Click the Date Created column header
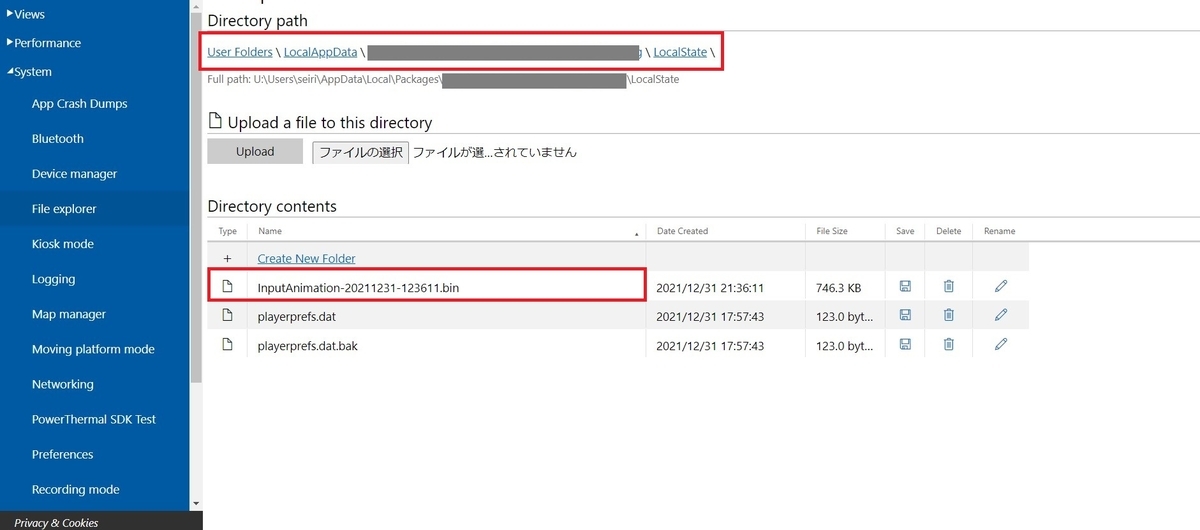The height and width of the screenshot is (530, 1200). (725, 231)
